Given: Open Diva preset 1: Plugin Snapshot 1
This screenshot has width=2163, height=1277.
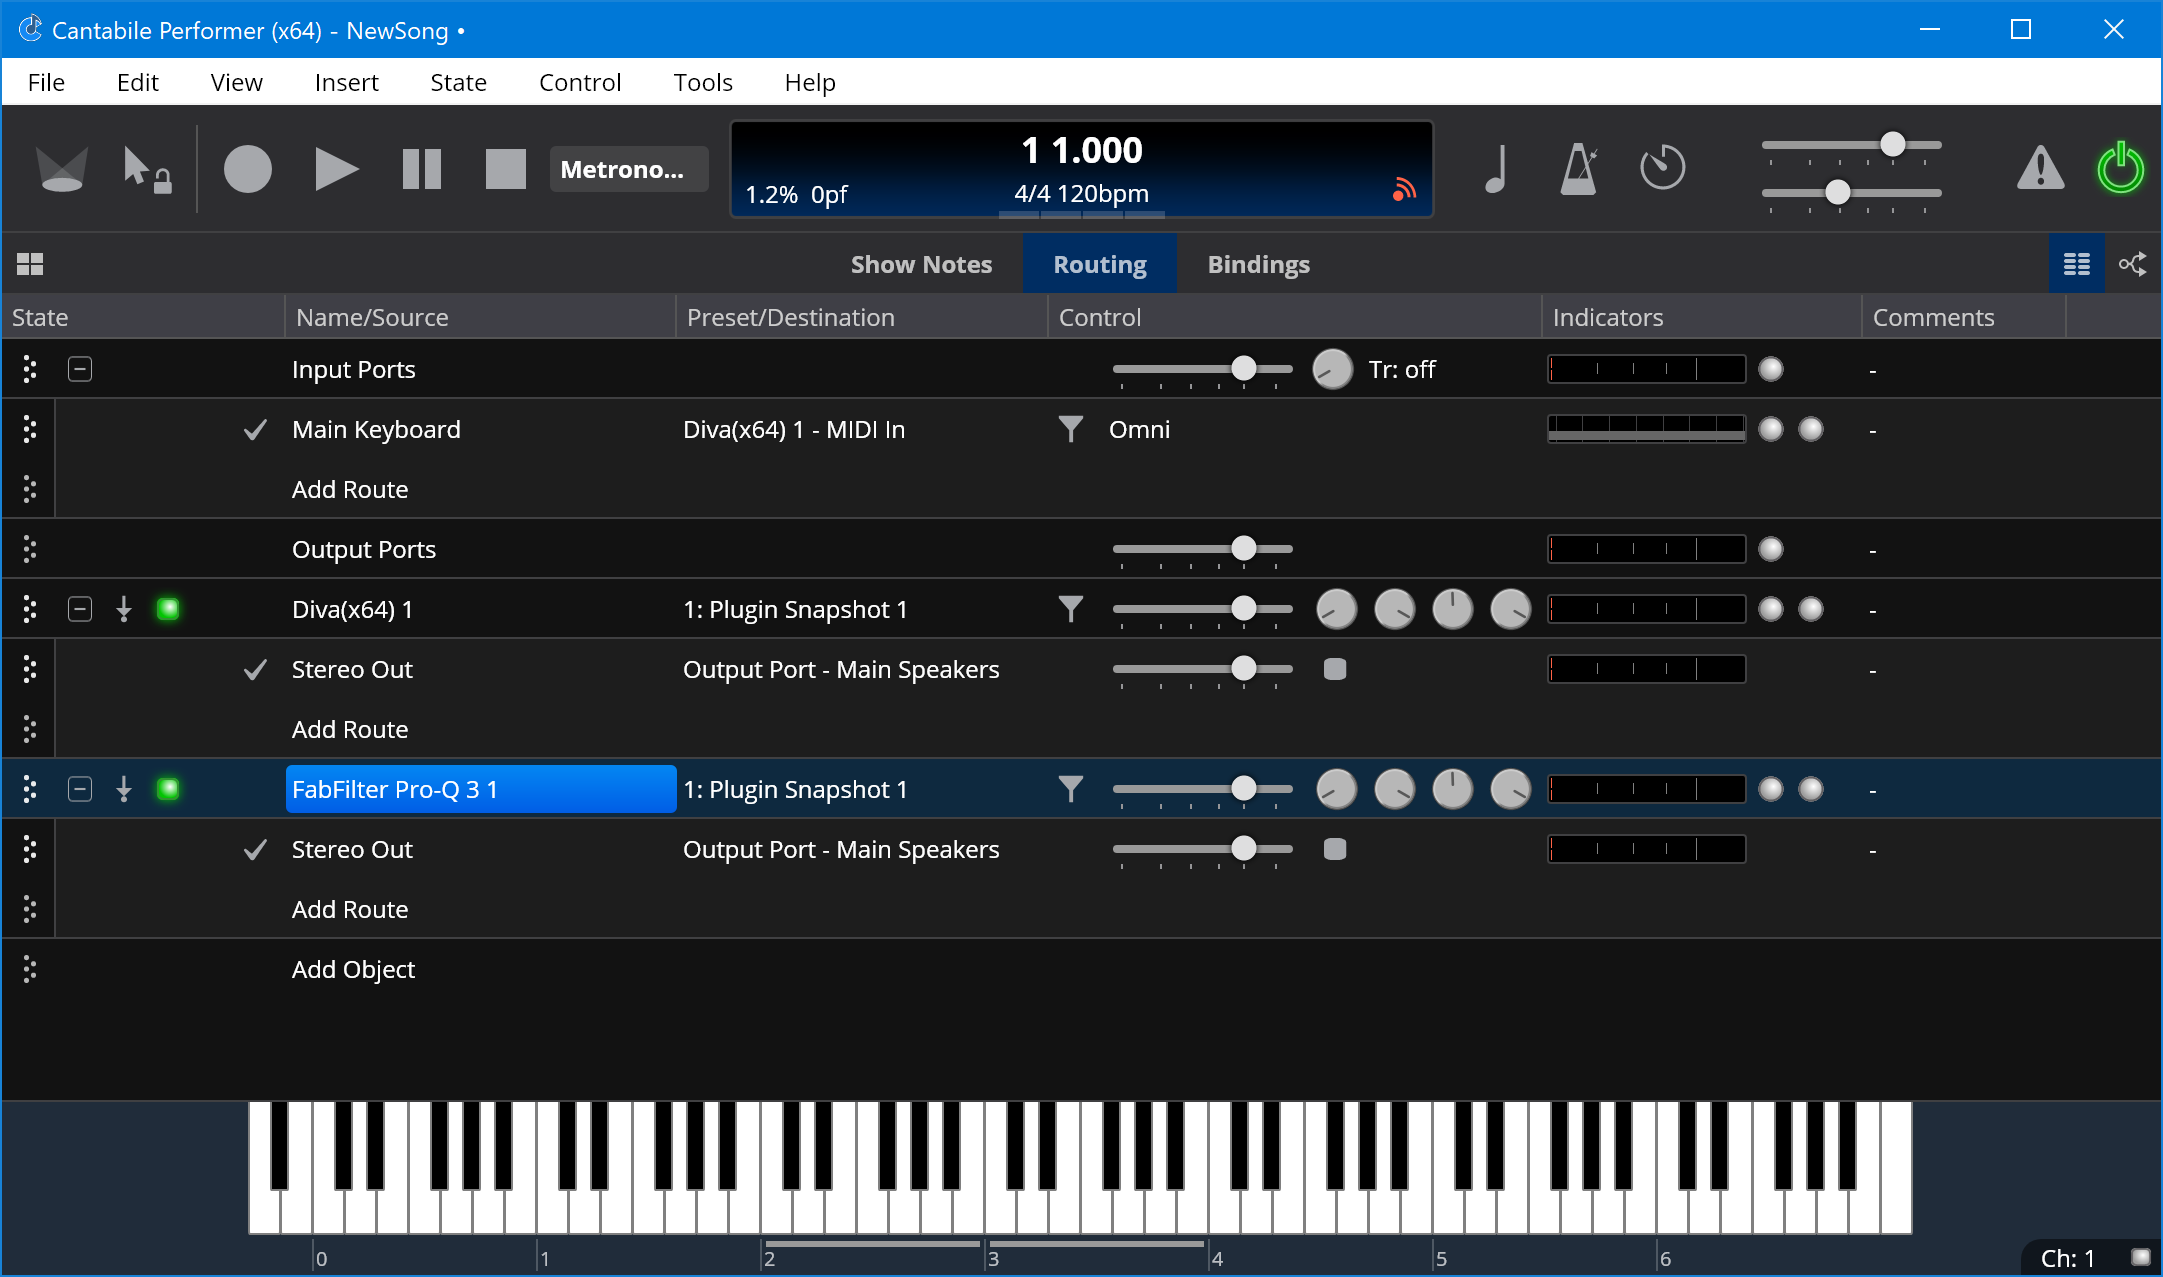Looking at the screenshot, I should coord(795,609).
